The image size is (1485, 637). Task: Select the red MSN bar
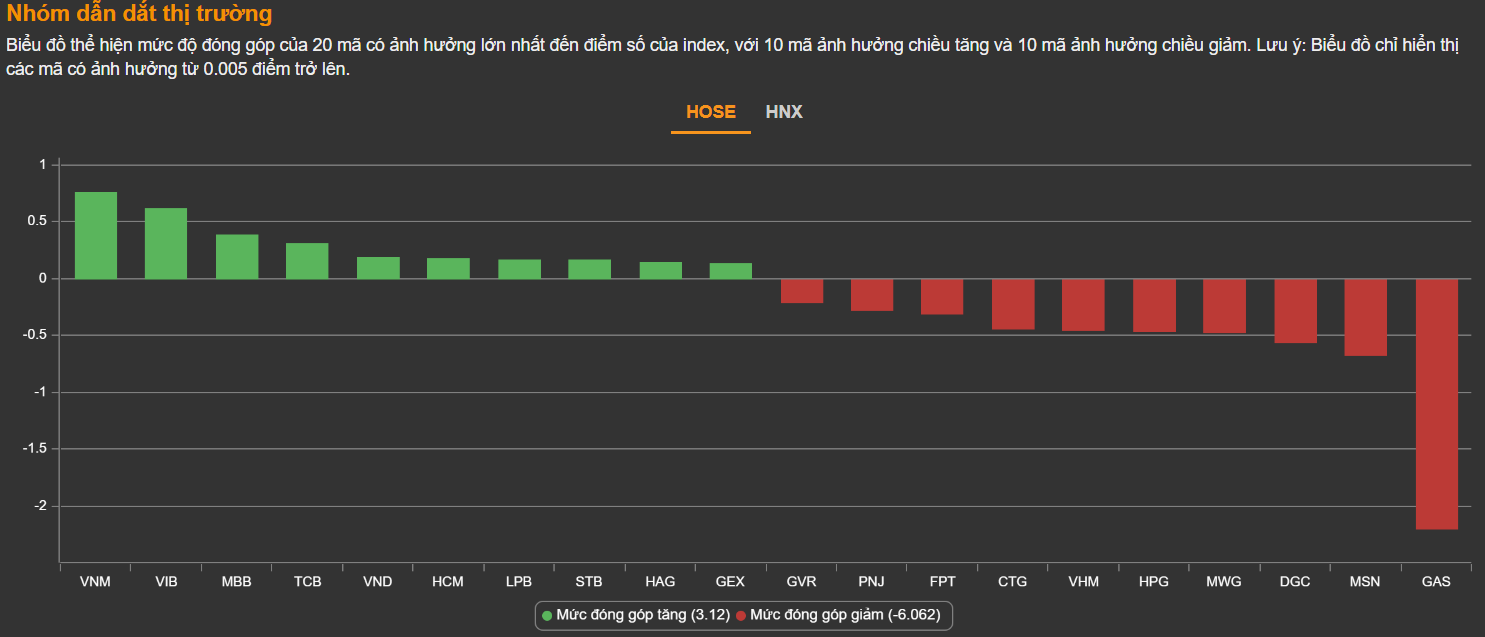(1365, 317)
